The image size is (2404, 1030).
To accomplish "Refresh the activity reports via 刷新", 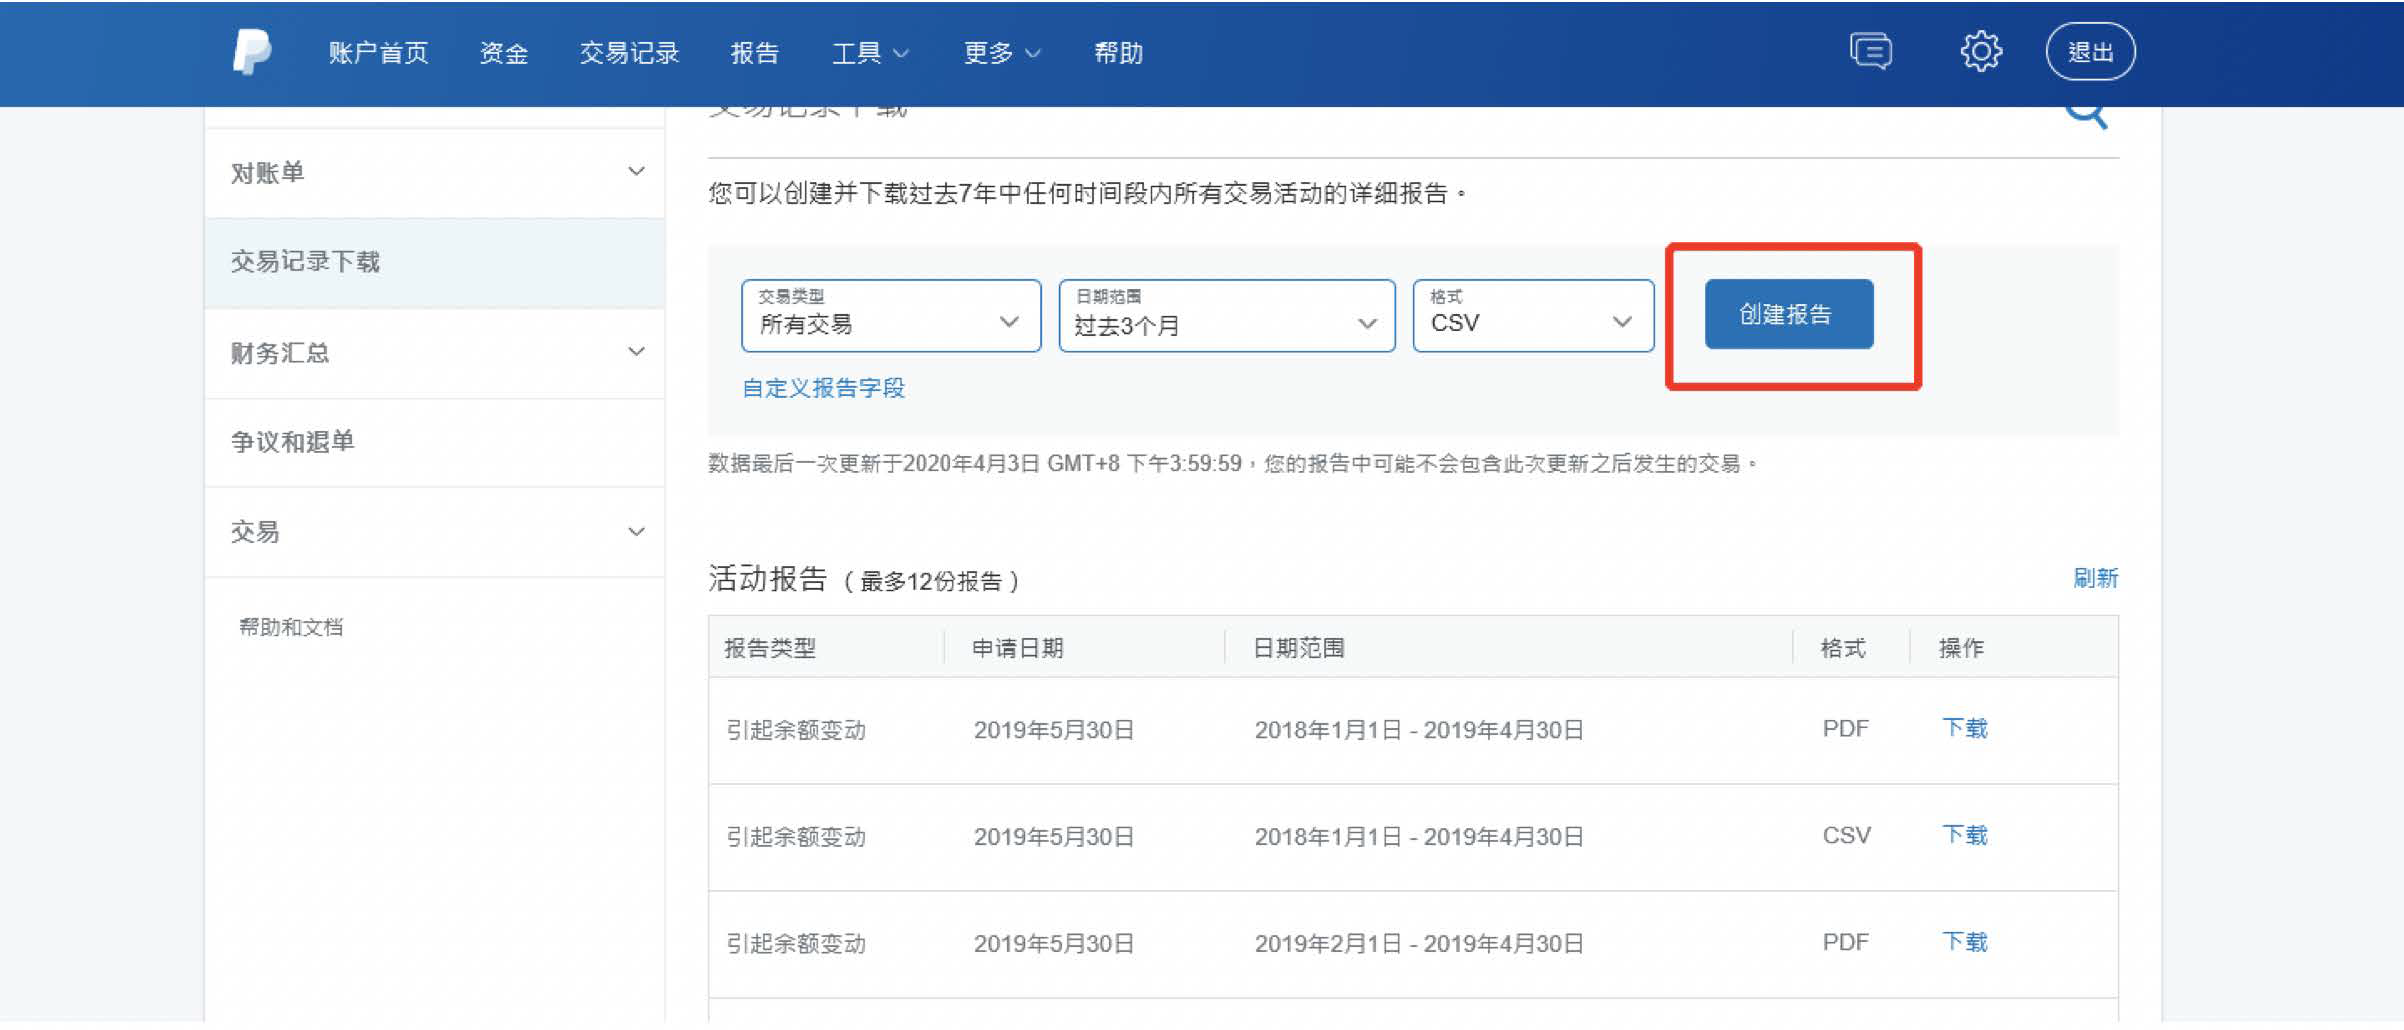I will pos(2098,578).
